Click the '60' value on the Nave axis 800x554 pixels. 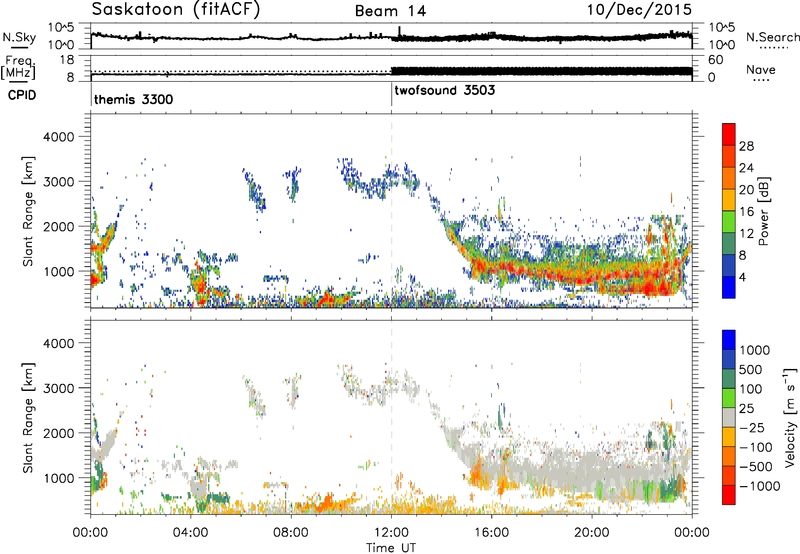click(x=715, y=60)
